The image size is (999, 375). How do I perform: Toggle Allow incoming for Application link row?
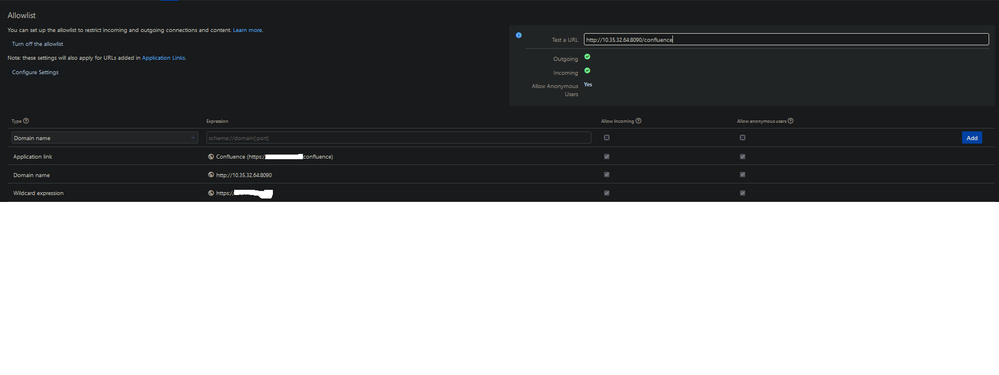tap(607, 157)
